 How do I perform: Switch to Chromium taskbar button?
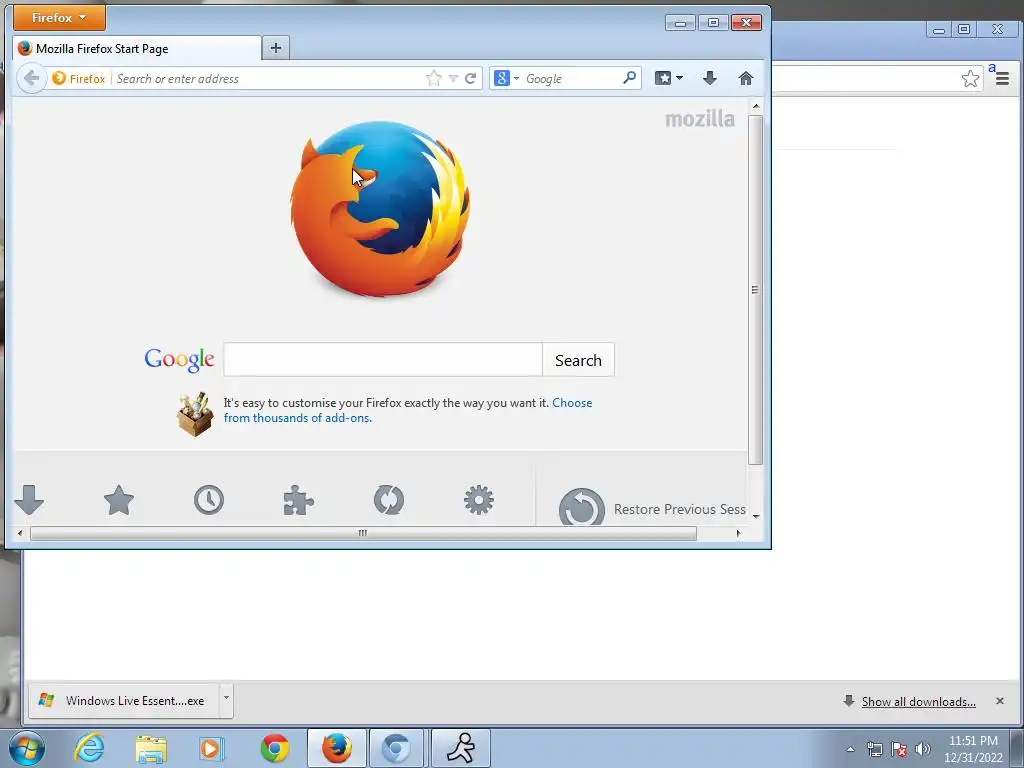coord(396,748)
